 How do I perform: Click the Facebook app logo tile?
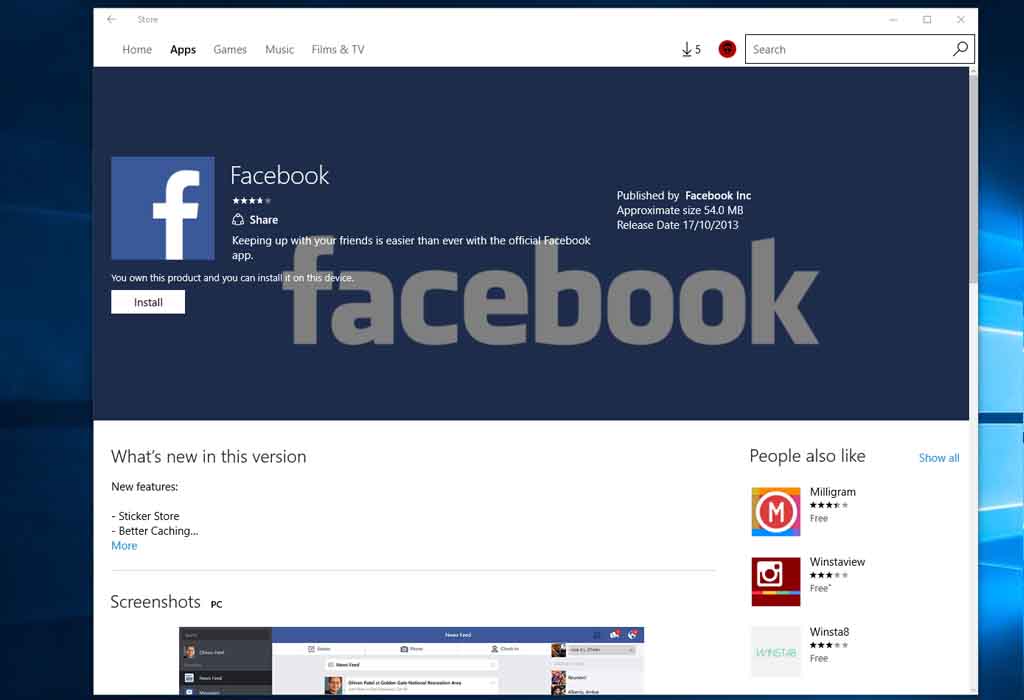click(162, 208)
